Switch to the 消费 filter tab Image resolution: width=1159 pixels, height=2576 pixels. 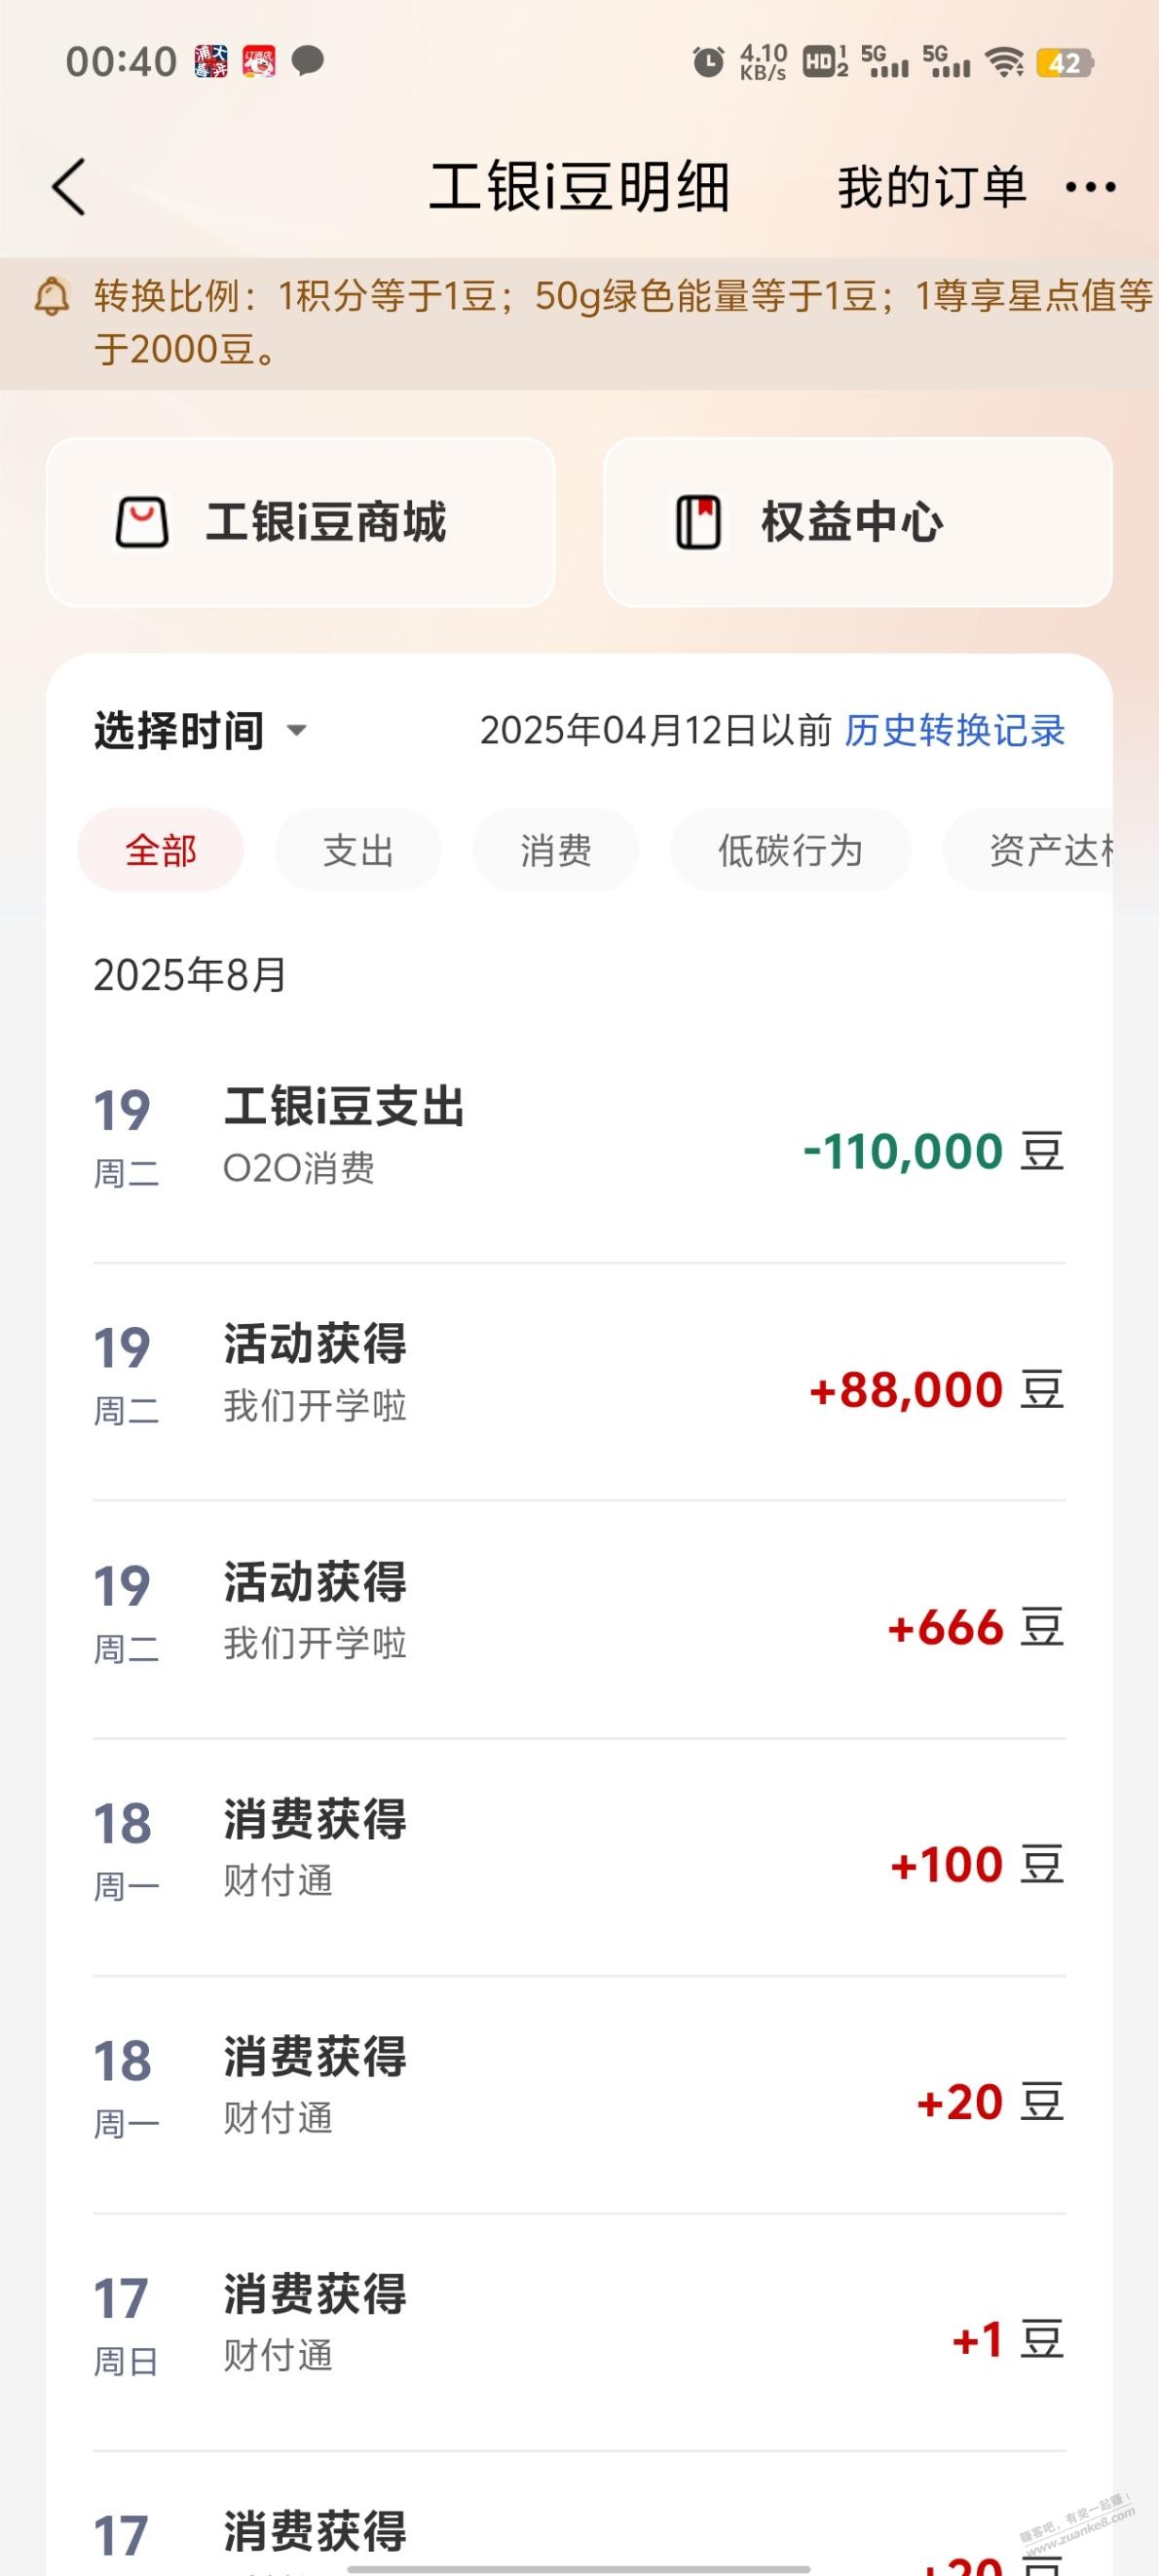[556, 850]
